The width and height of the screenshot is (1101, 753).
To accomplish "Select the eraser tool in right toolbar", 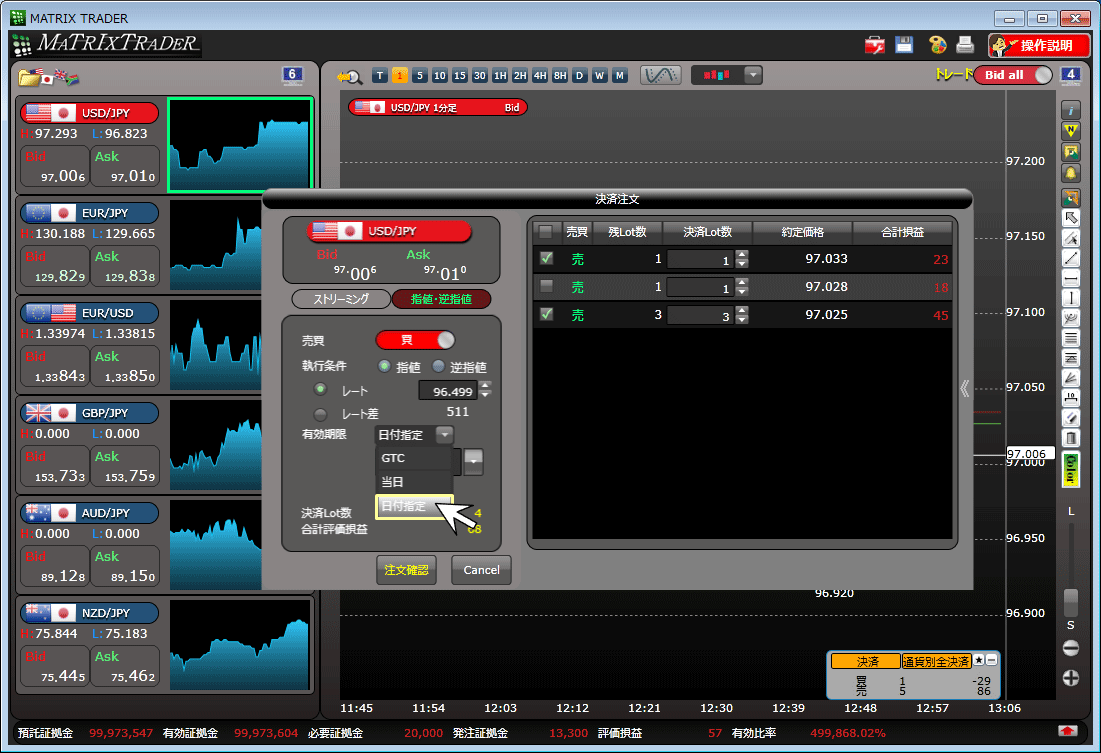I will coord(1070,418).
